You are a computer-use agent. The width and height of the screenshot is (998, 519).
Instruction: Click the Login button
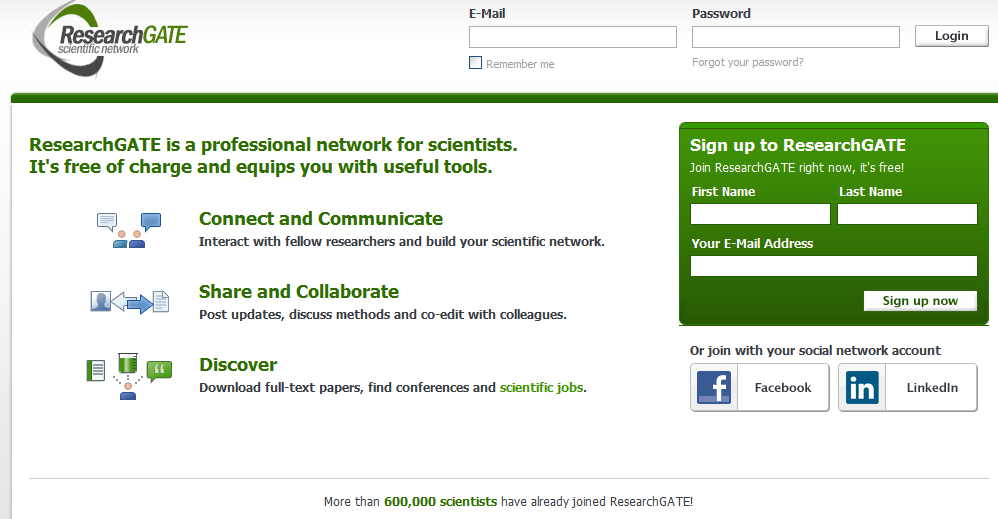[x=952, y=36]
